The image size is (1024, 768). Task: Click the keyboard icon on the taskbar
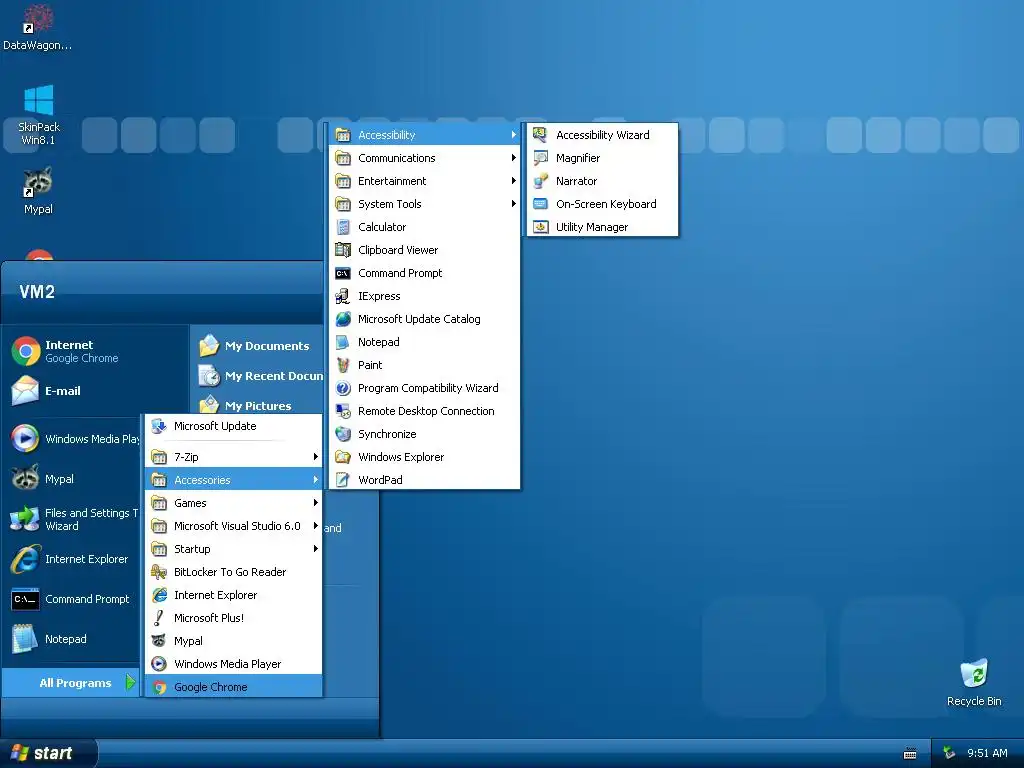tap(910, 754)
